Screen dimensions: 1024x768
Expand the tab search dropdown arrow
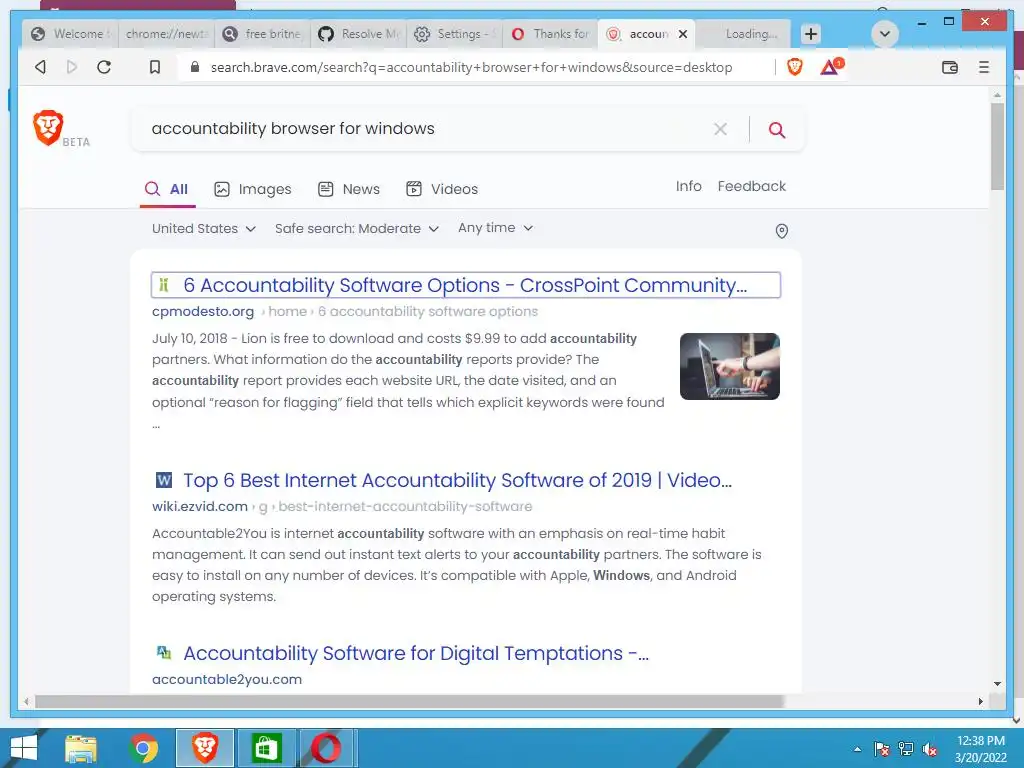[x=884, y=34]
